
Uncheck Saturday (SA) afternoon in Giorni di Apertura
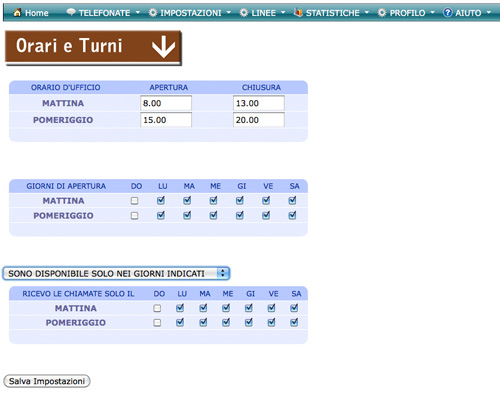tap(292, 215)
